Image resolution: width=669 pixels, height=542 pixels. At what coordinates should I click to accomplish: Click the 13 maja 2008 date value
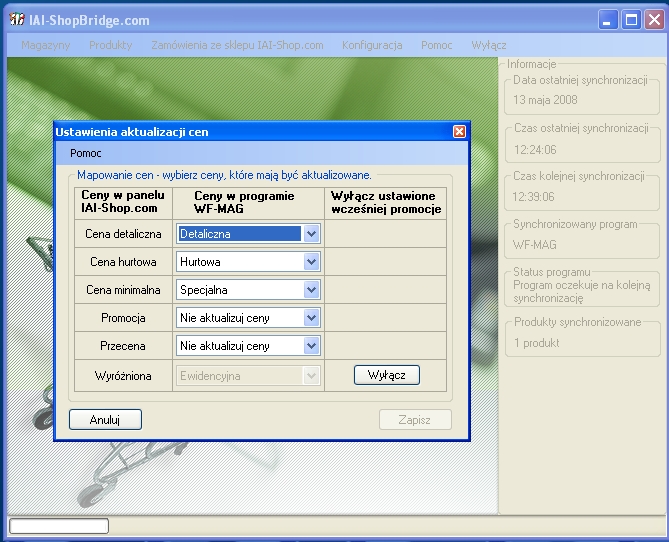coord(545,100)
